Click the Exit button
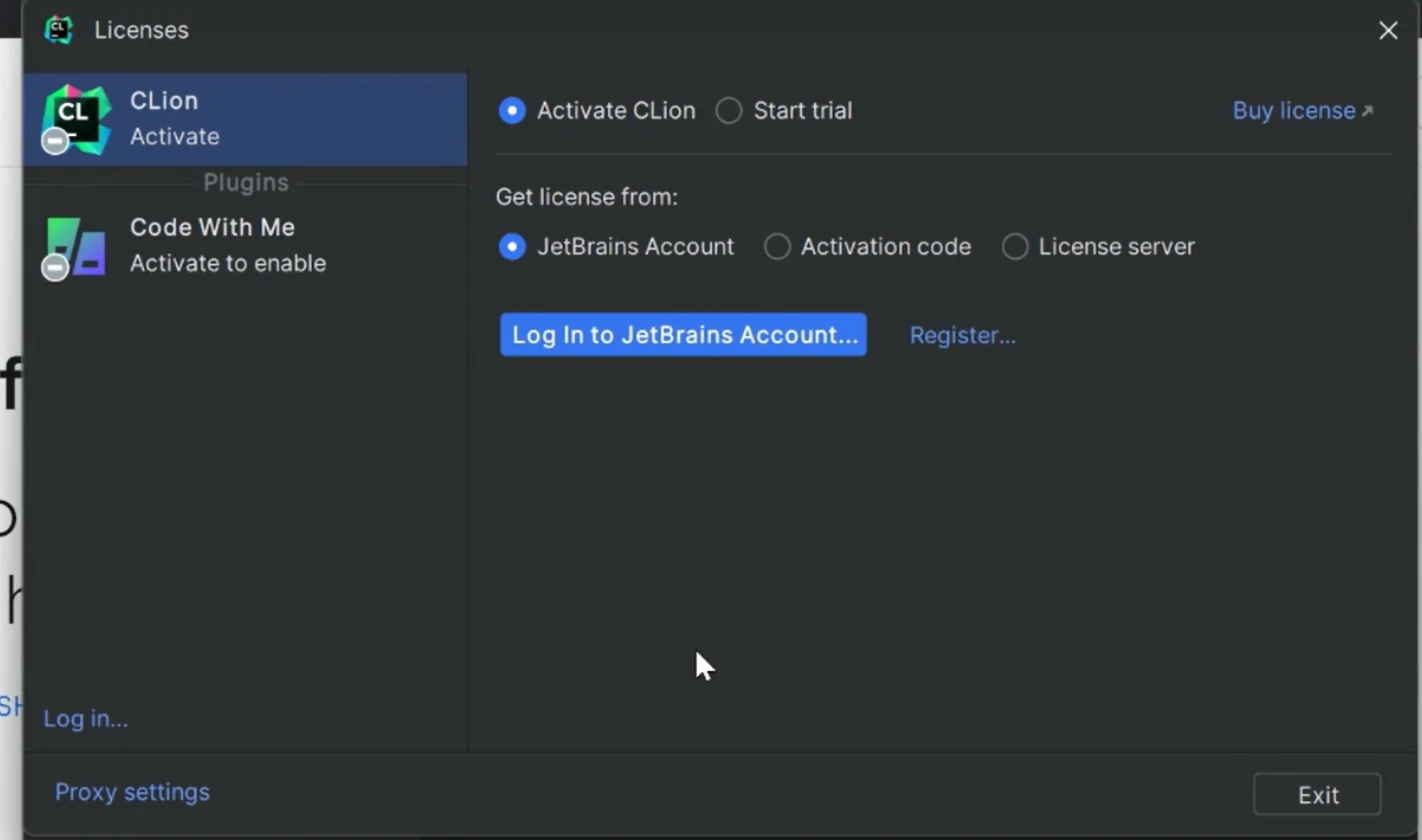 coord(1317,795)
